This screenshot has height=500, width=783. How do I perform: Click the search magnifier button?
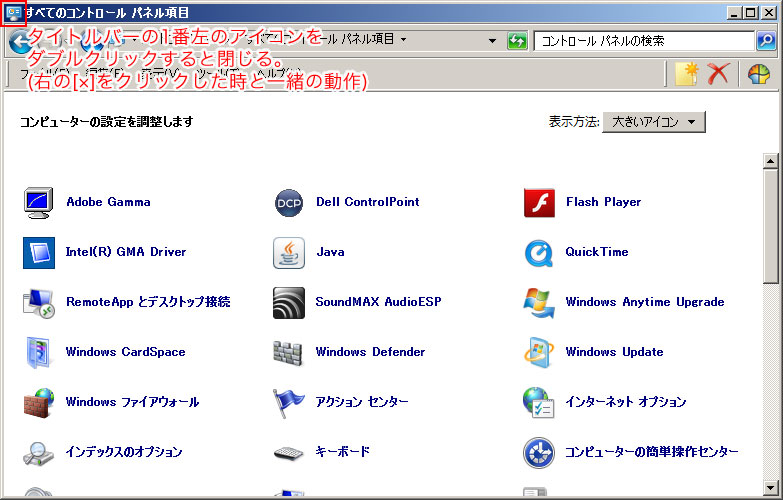[766, 40]
